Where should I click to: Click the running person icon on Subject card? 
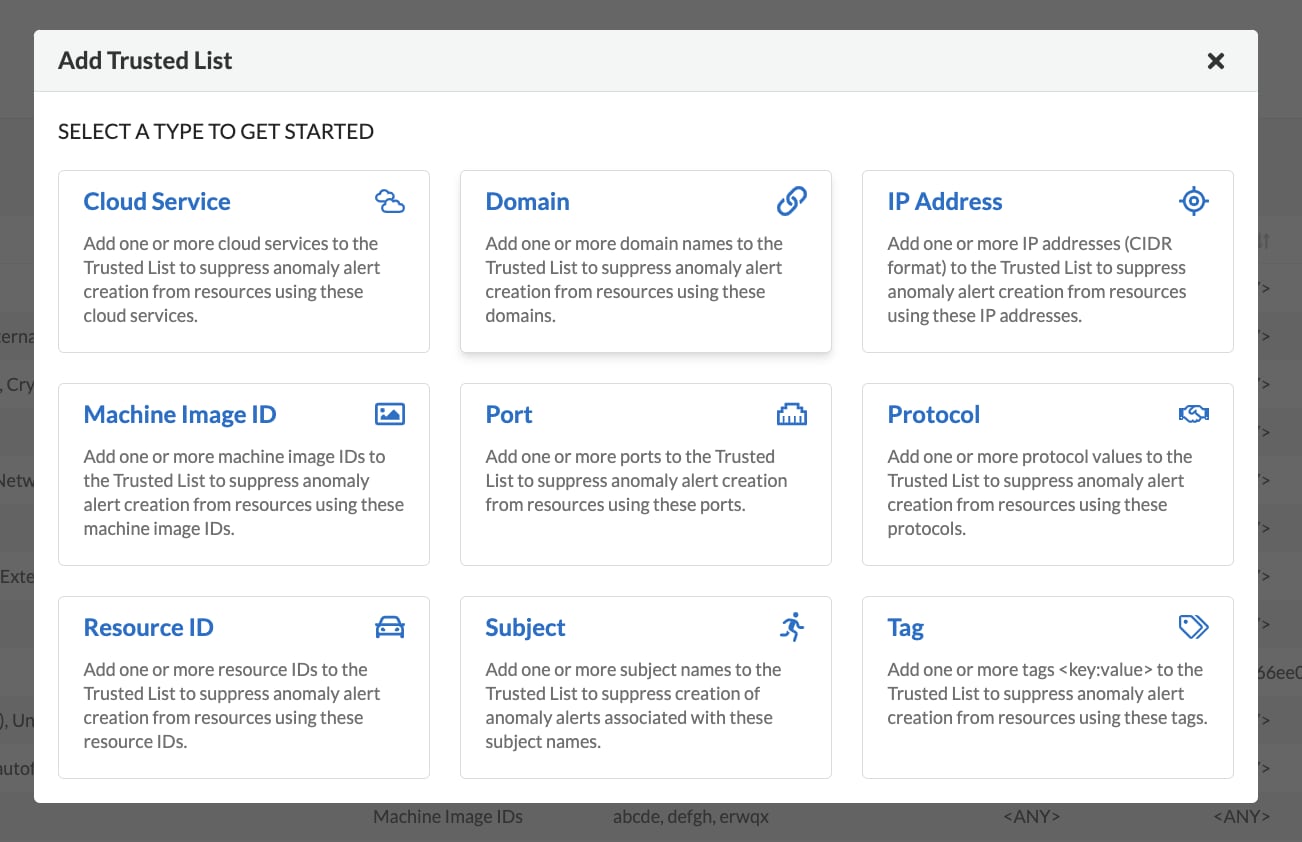792,627
